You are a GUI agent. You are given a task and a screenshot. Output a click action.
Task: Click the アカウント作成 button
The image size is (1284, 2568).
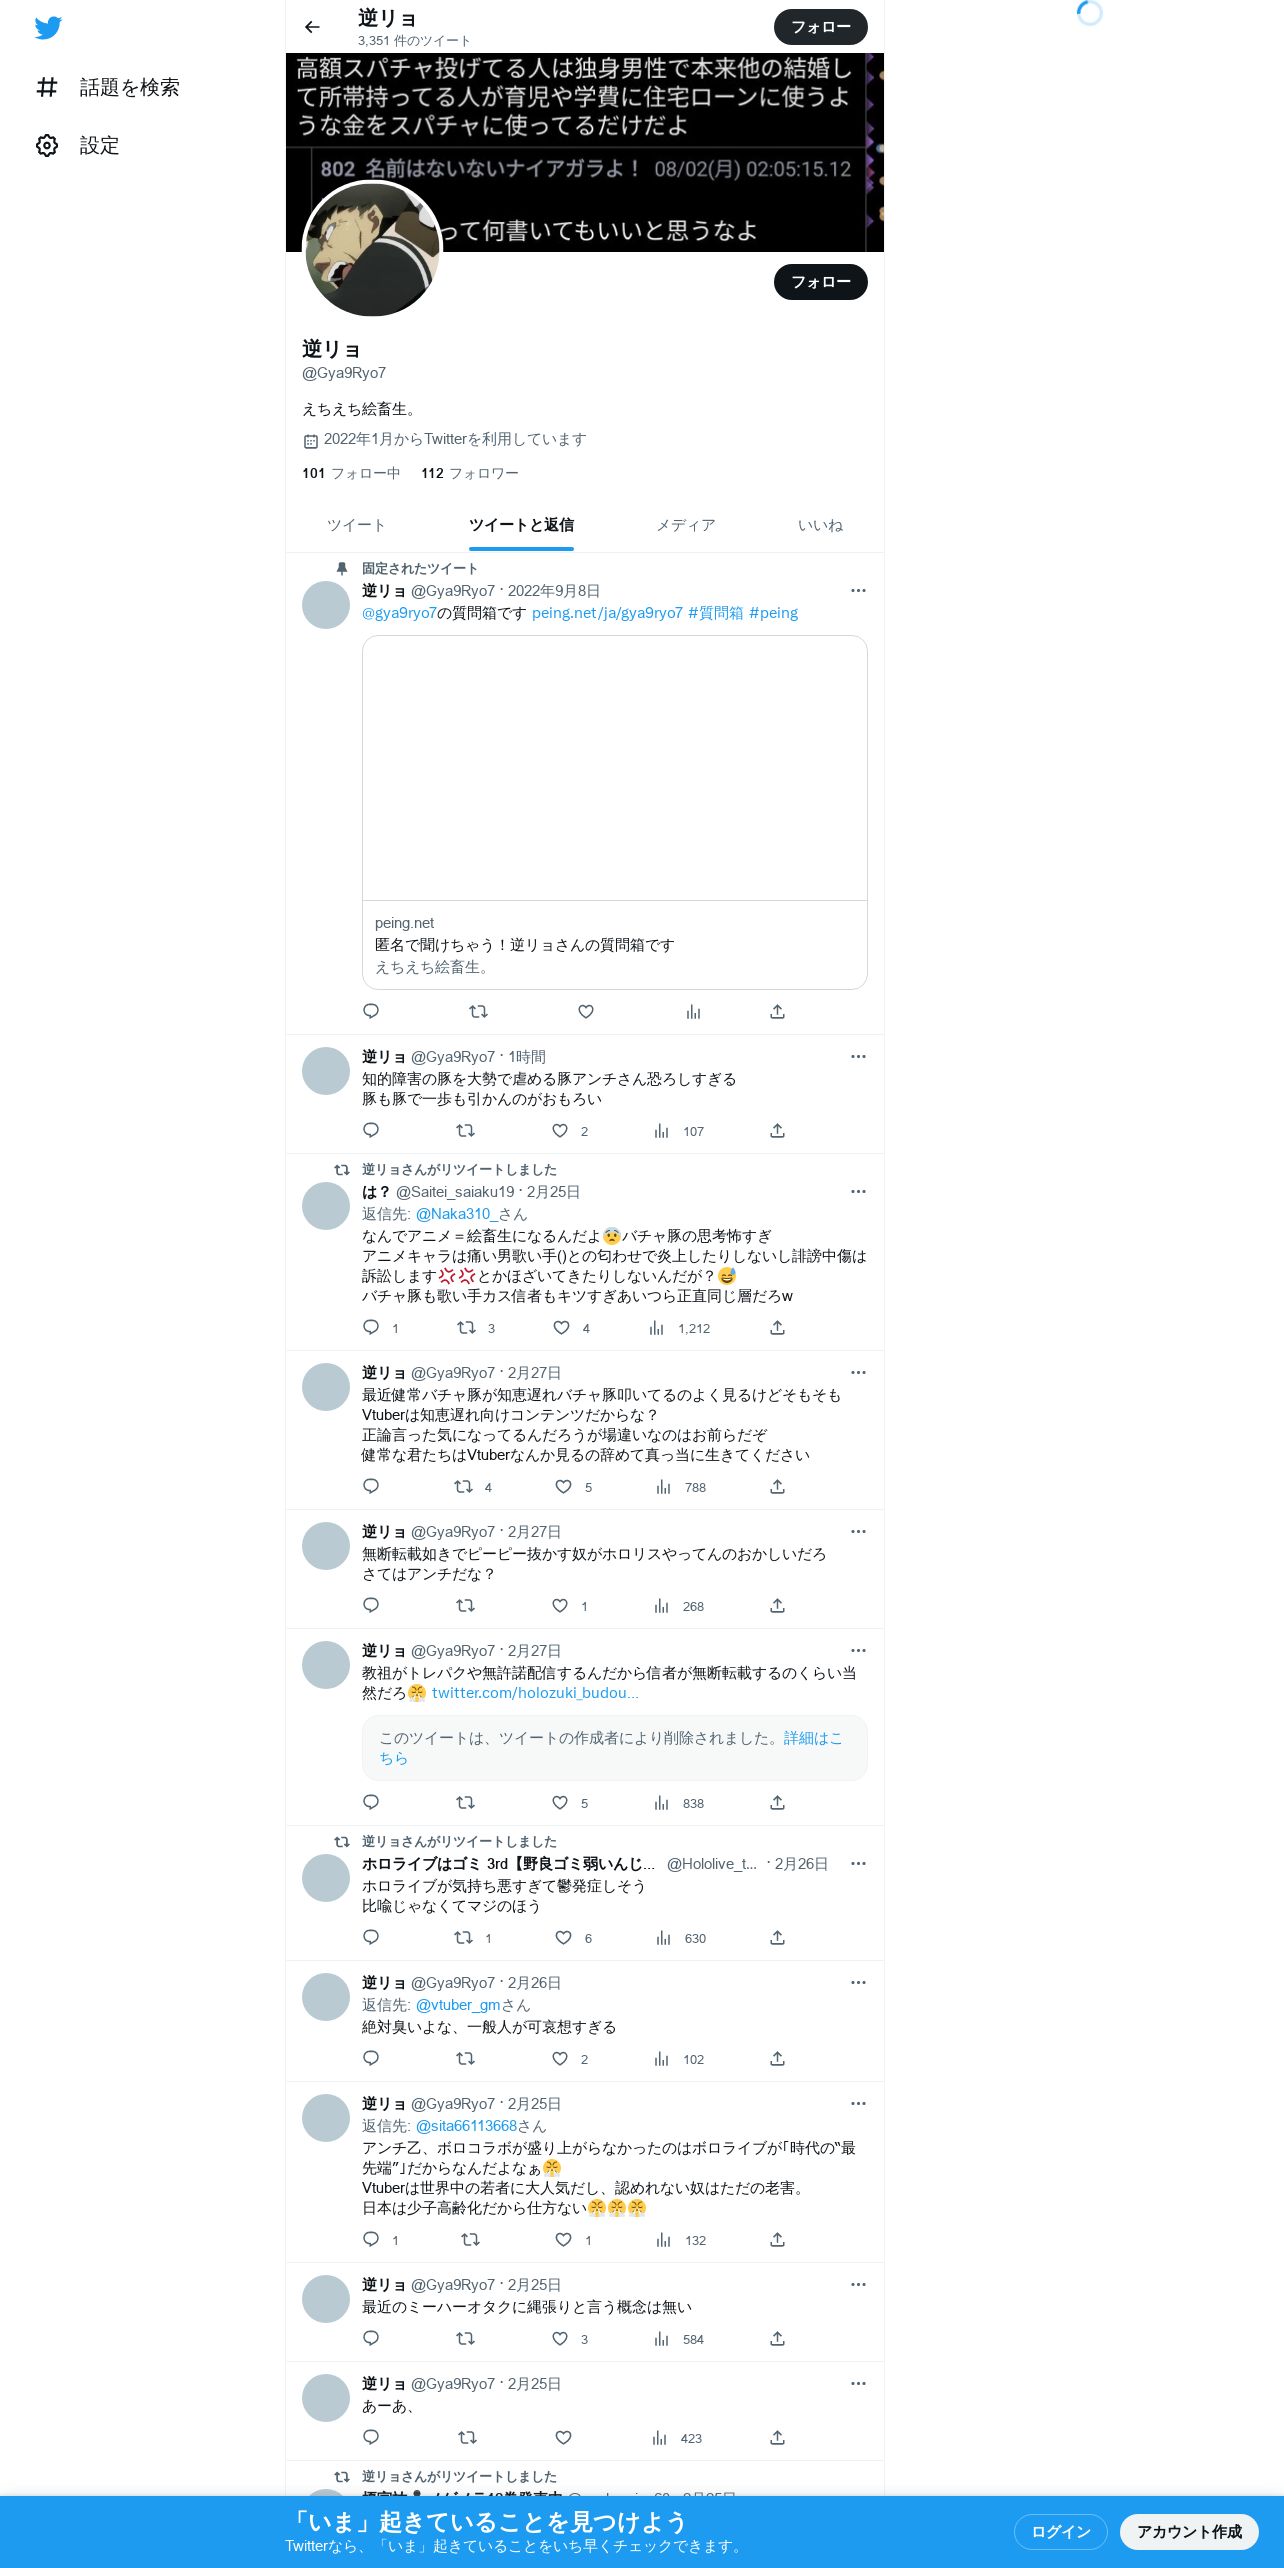1188,2532
